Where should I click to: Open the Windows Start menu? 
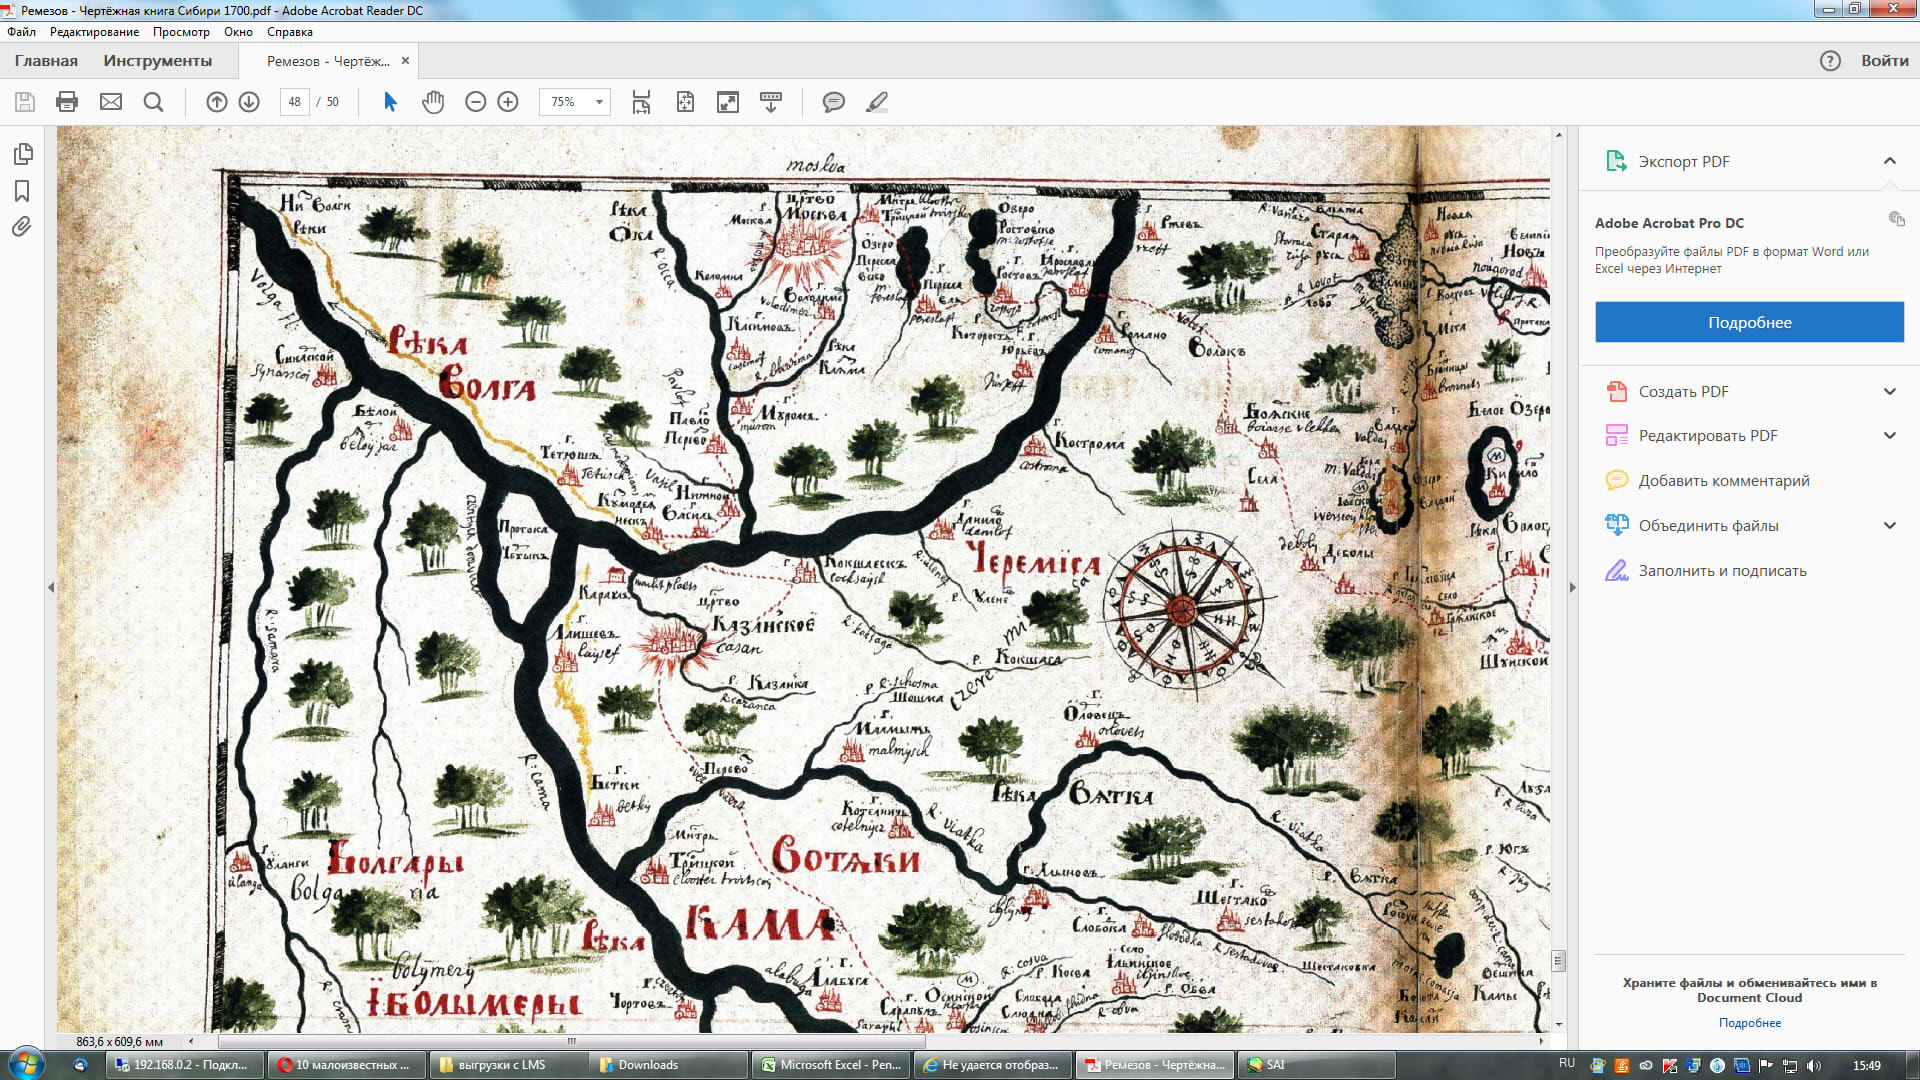tap(26, 1064)
